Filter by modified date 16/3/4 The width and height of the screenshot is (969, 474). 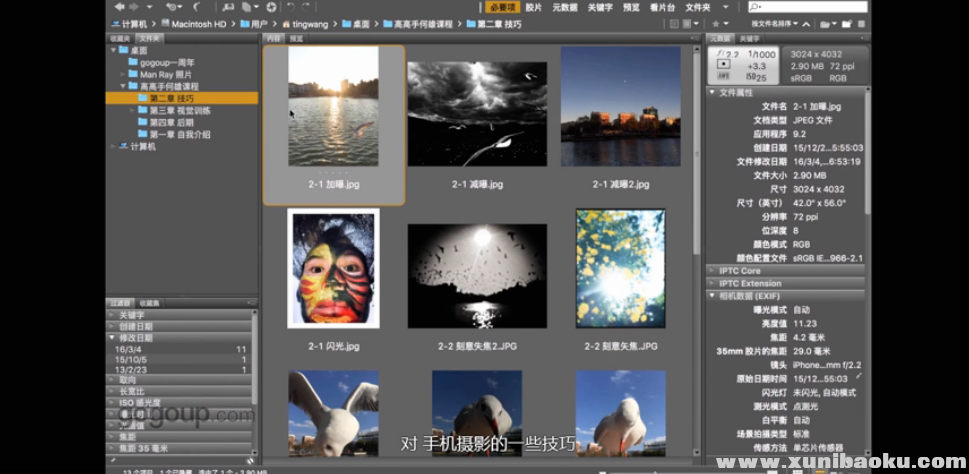click(128, 349)
